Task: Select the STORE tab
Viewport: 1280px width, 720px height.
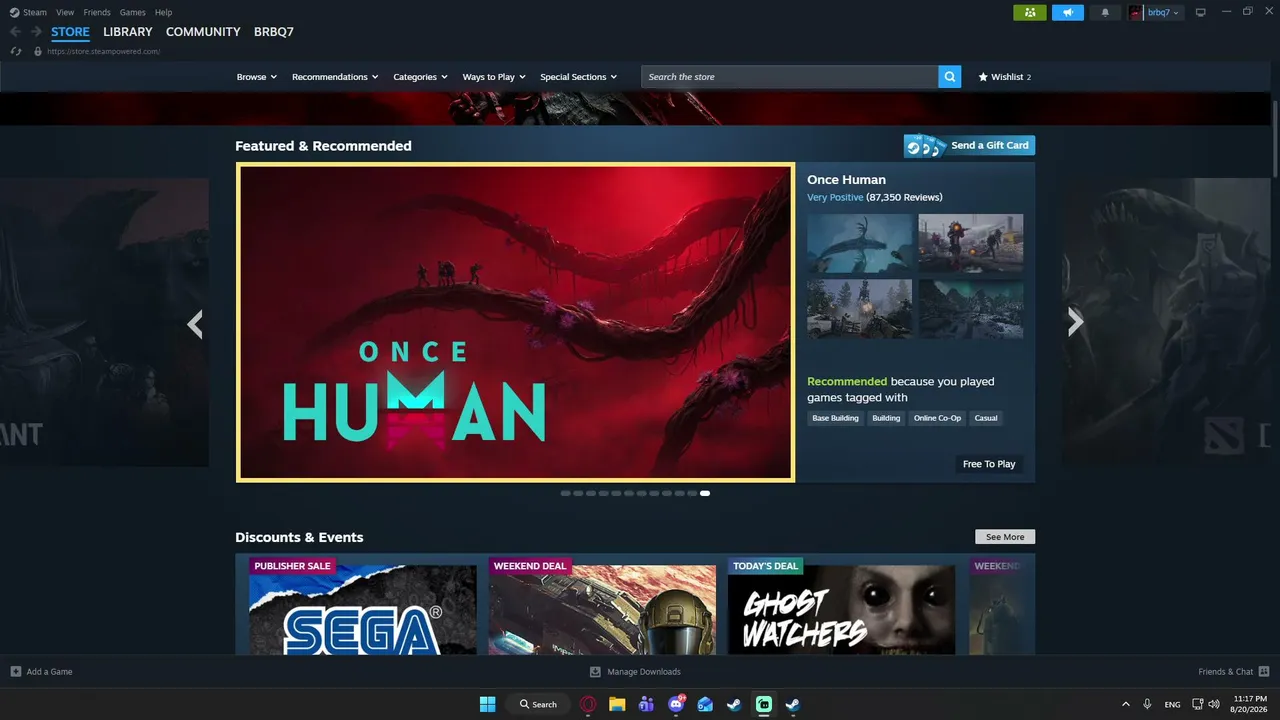Action: 70,32
